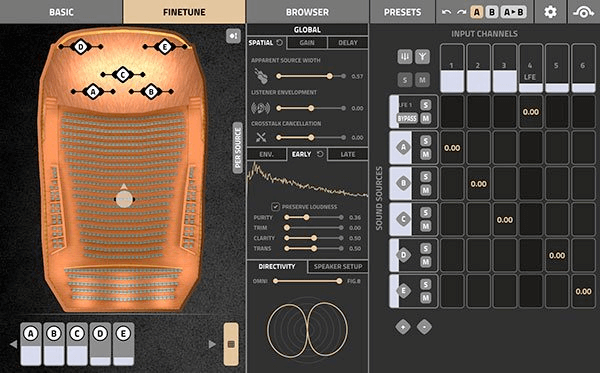Click the redo arrow

(461, 12)
